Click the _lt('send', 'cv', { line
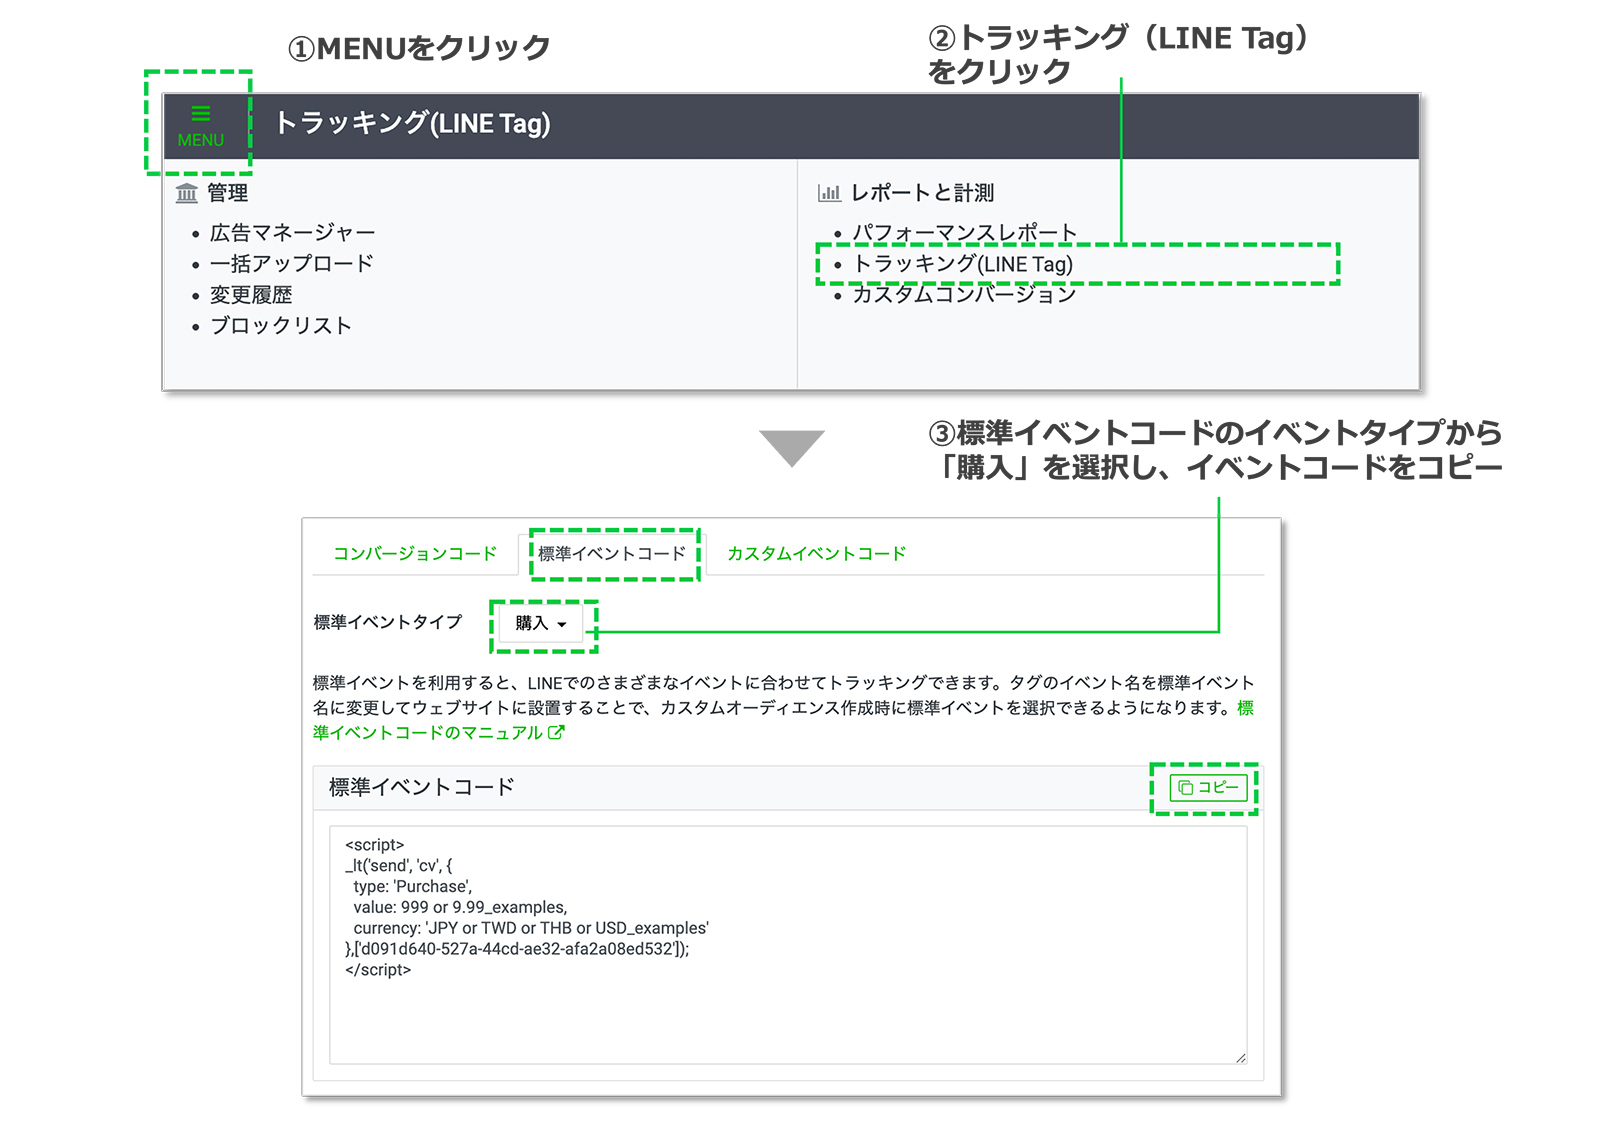Image resolution: width=1600 pixels, height=1125 pixels. click(x=398, y=866)
